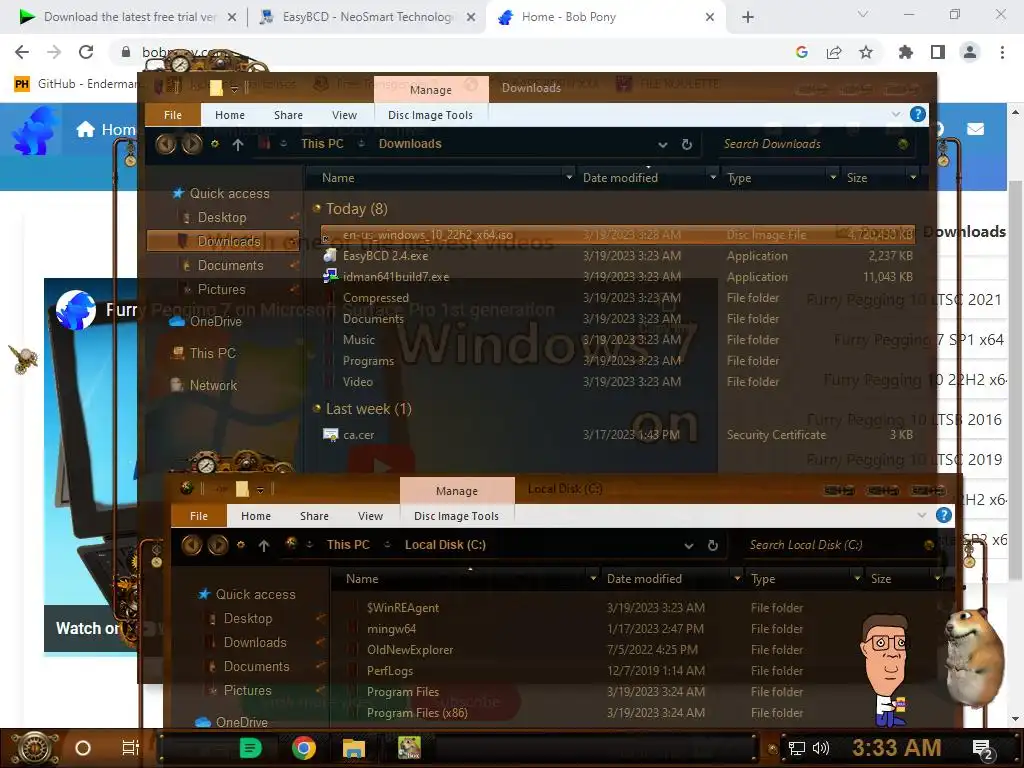The height and width of the screenshot is (768, 1024).
Task: Open Type column filter dropdown in Downloads
Action: pyautogui.click(x=833, y=178)
